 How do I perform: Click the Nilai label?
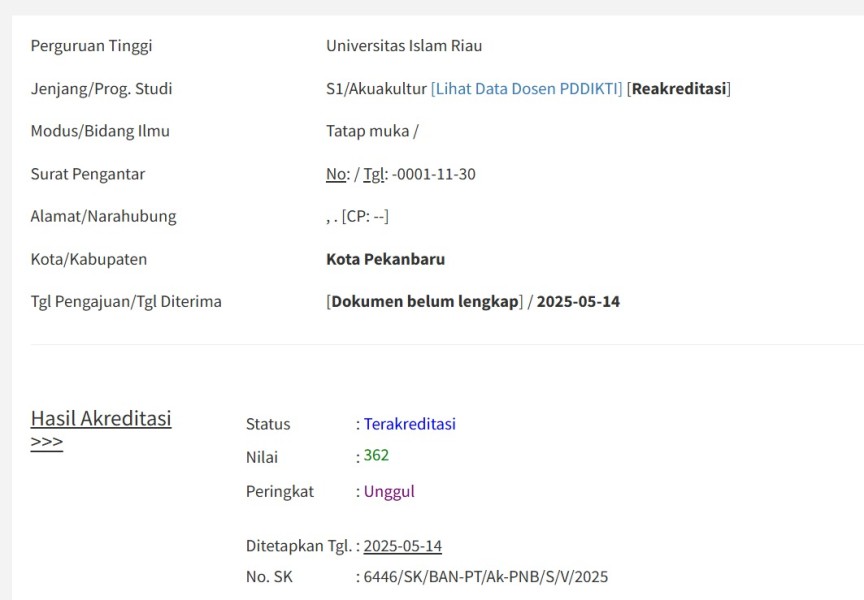pyautogui.click(x=262, y=457)
